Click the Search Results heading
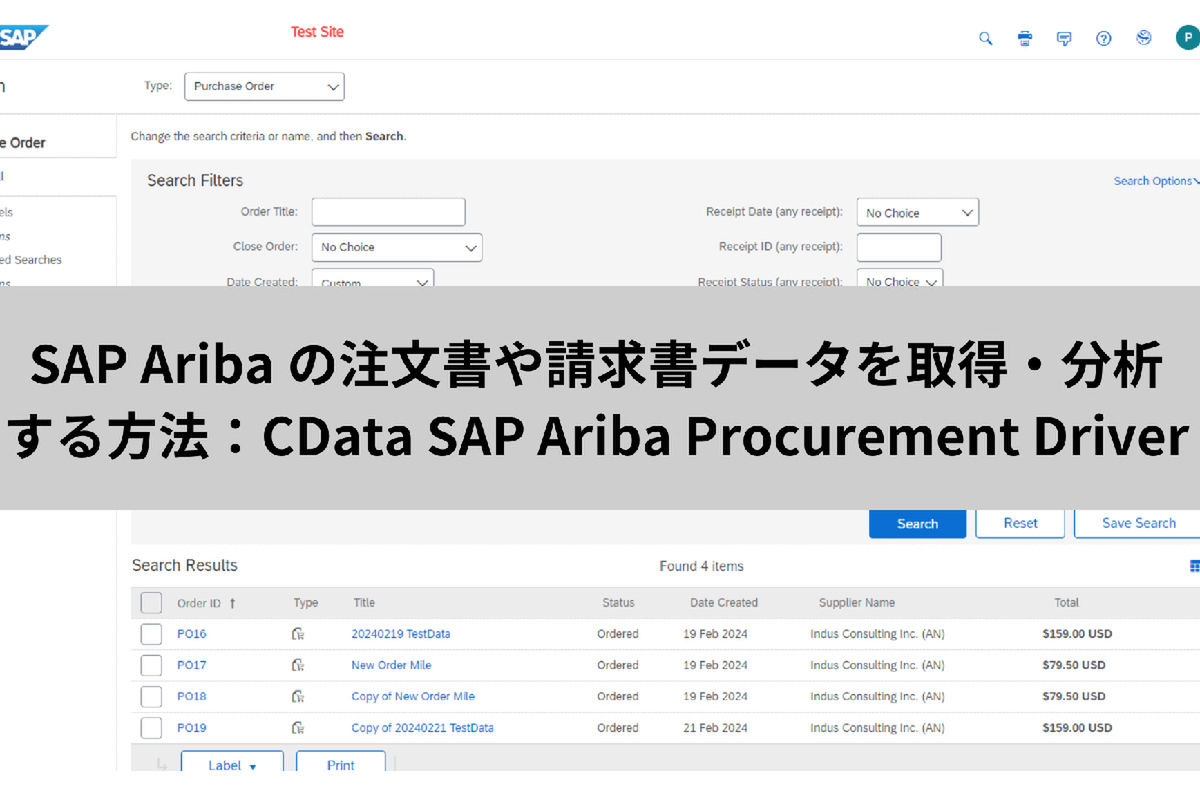The height and width of the screenshot is (800, 1200). (x=185, y=566)
